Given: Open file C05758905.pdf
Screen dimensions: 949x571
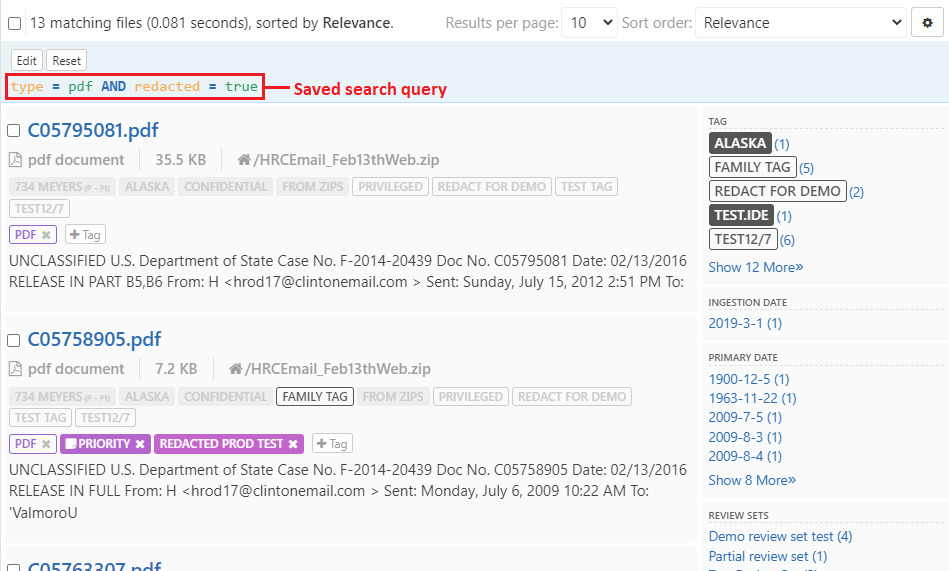Looking at the screenshot, I should 94,339.
